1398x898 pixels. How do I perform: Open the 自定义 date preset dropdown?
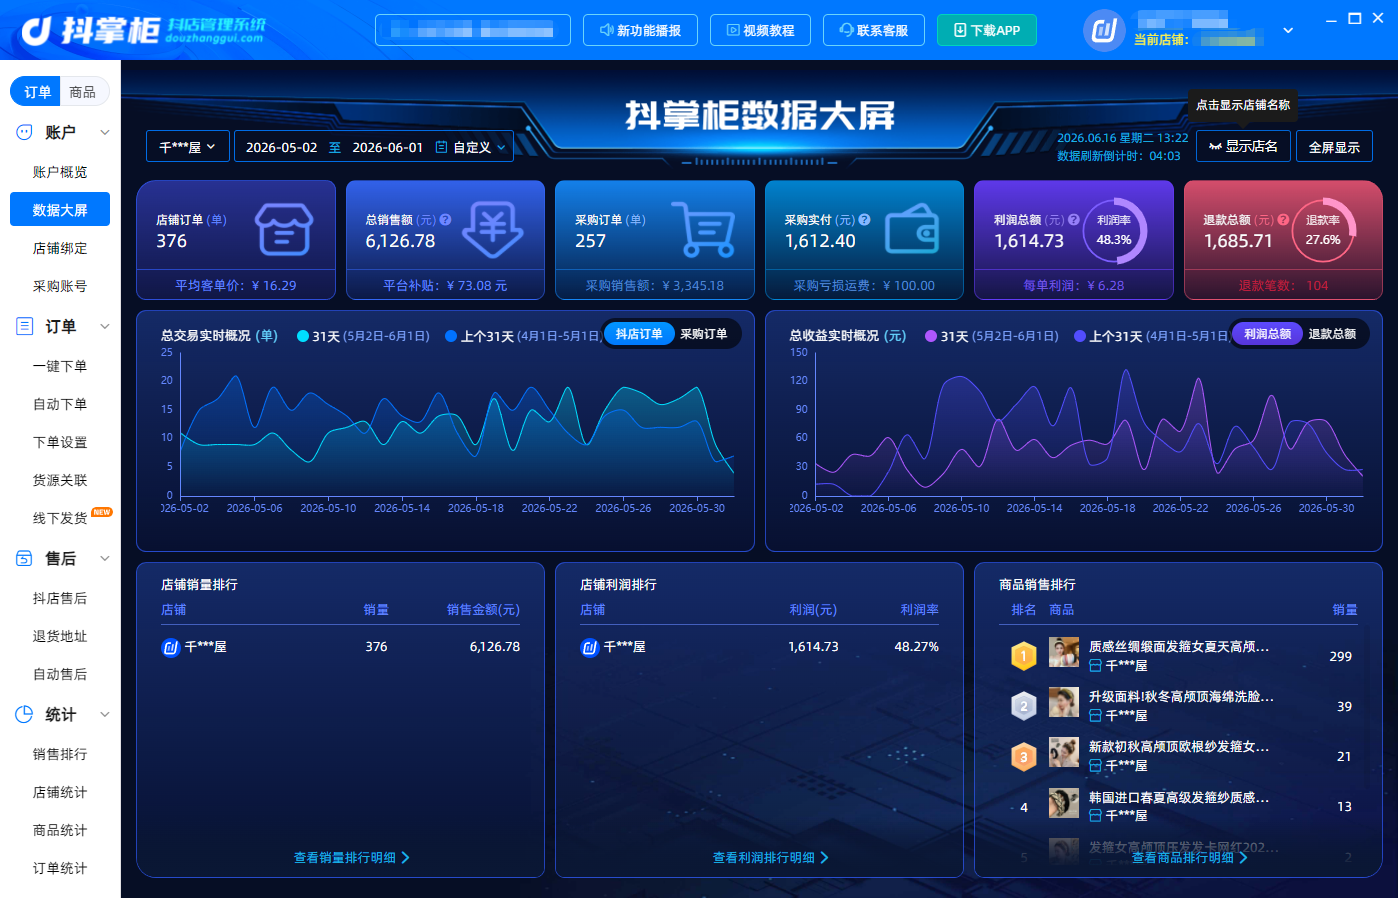(471, 147)
